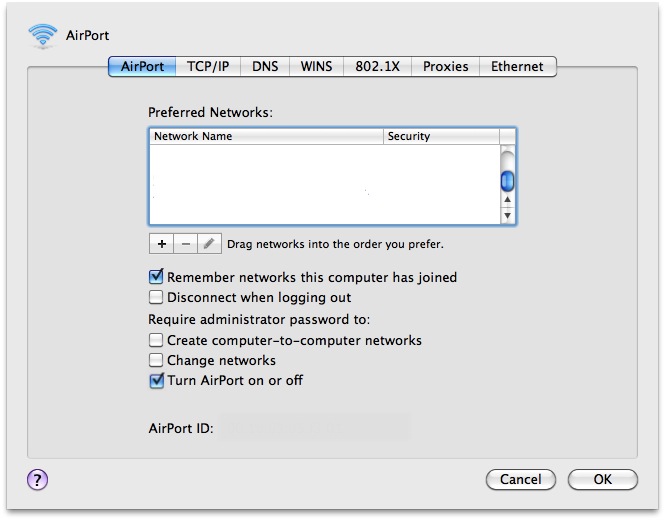Click the scrollbar down arrow
665x520 pixels.
(x=507, y=215)
